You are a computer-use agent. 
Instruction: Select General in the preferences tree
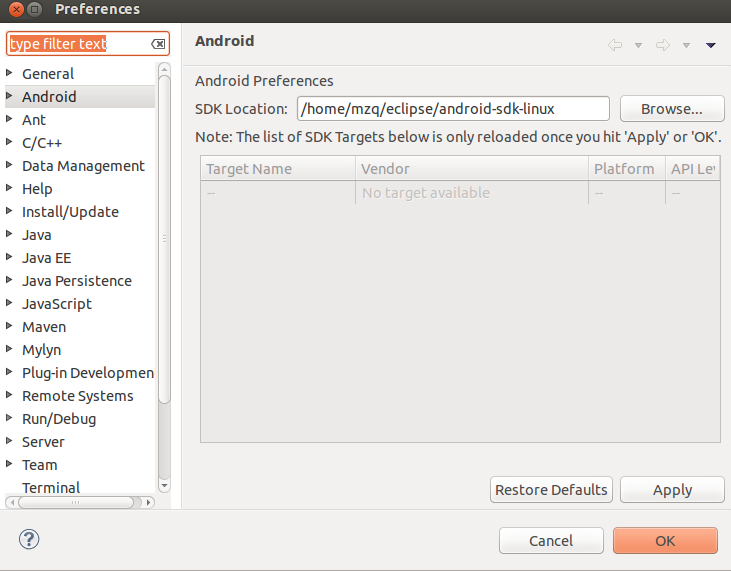48,74
